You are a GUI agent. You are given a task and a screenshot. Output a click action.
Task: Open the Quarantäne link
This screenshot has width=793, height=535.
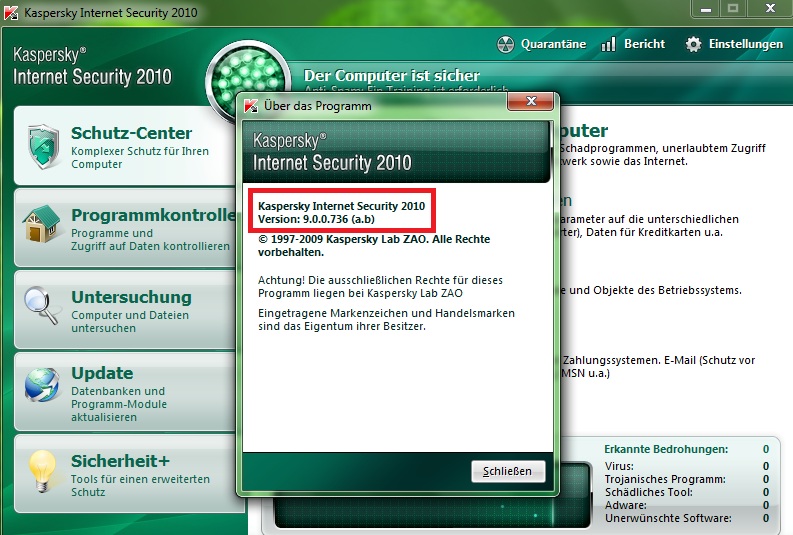click(553, 44)
